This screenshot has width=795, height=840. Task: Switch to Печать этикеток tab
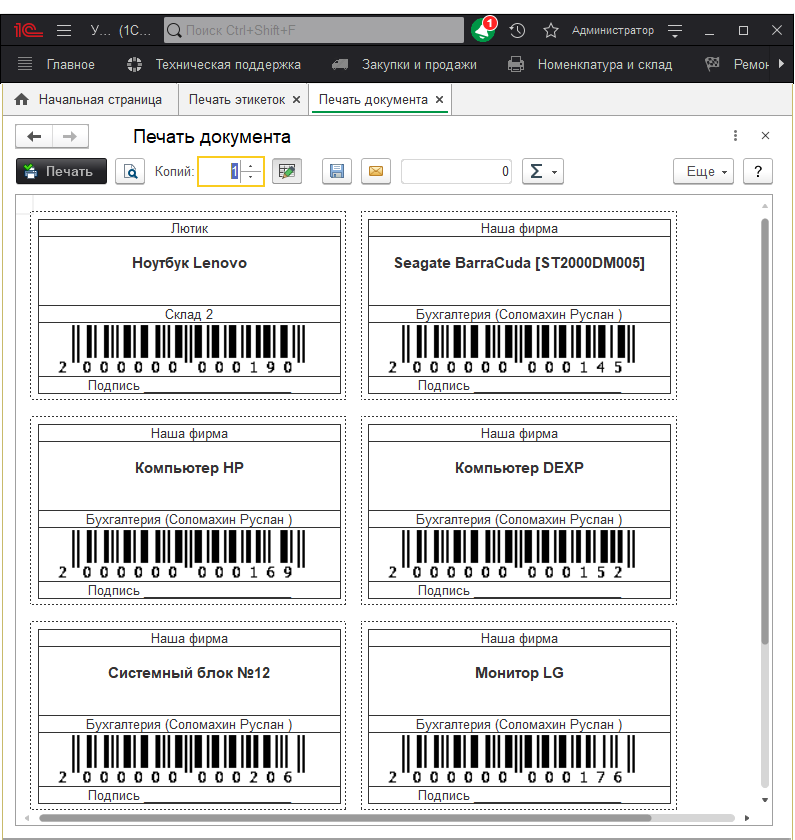tap(236, 100)
